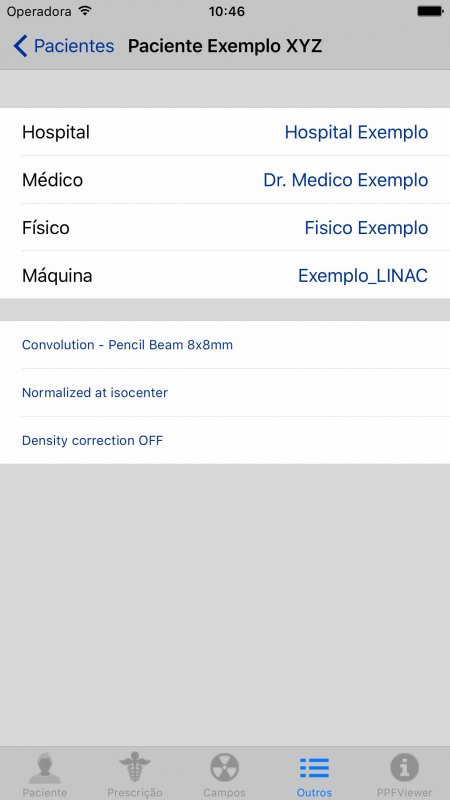This screenshot has width=450, height=800.
Task: Tap the Fisico Exemplo value
Action: 366,228
